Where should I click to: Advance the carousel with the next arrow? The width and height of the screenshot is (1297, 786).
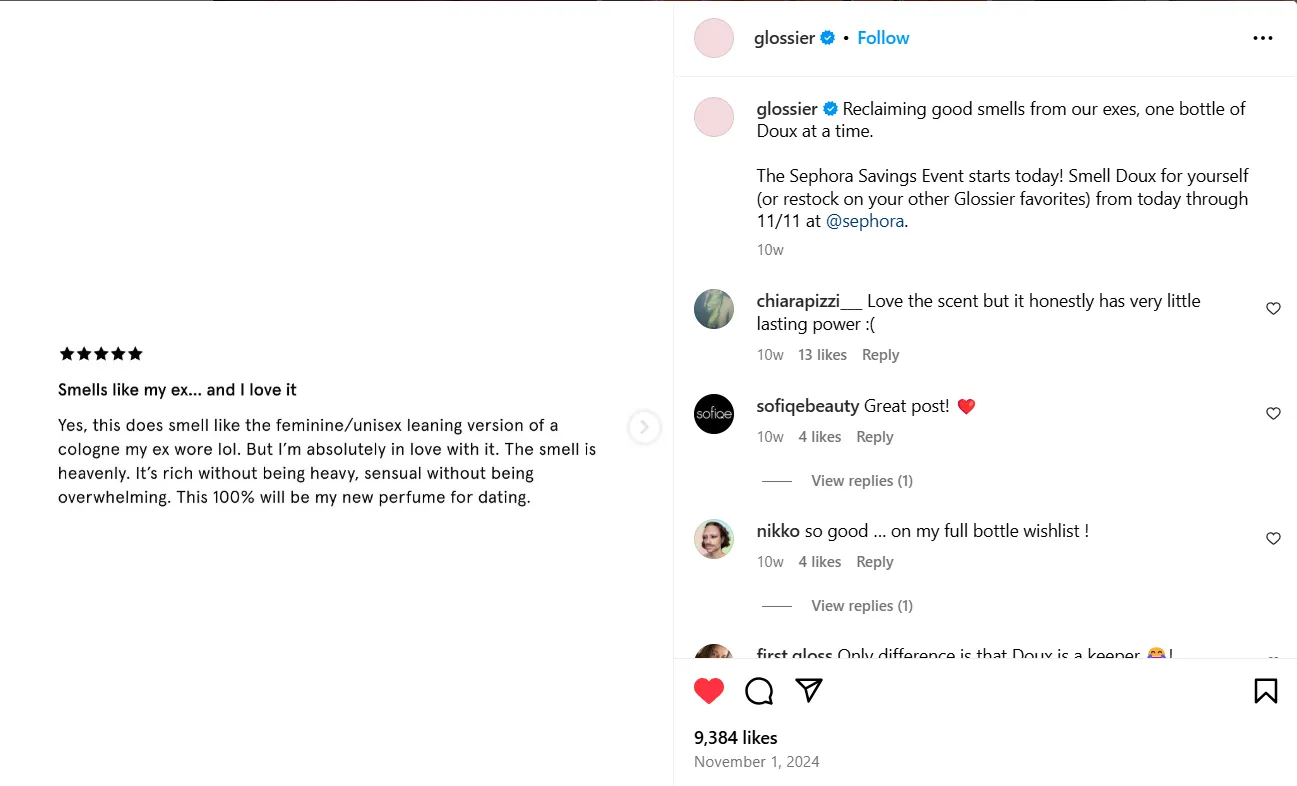(x=645, y=427)
